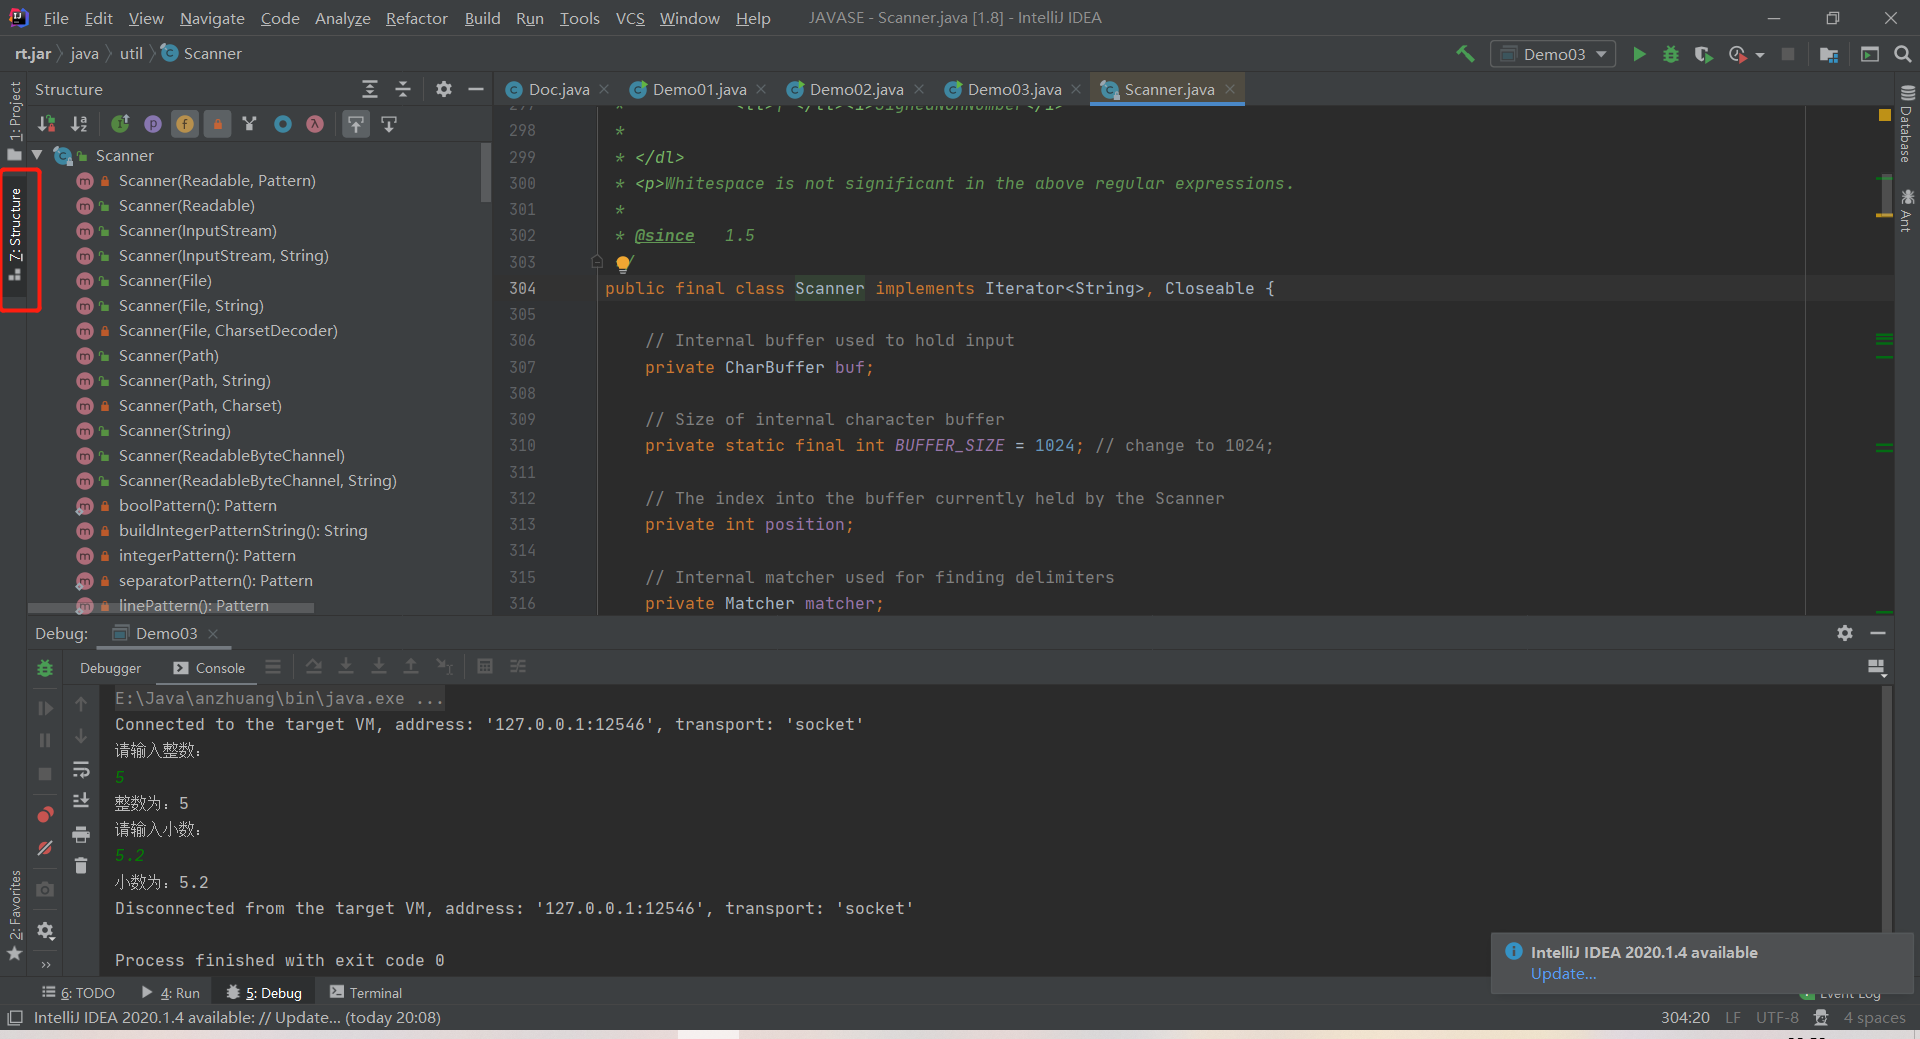
Task: Minimize Debug panel with minus icon
Action: coord(1878,633)
